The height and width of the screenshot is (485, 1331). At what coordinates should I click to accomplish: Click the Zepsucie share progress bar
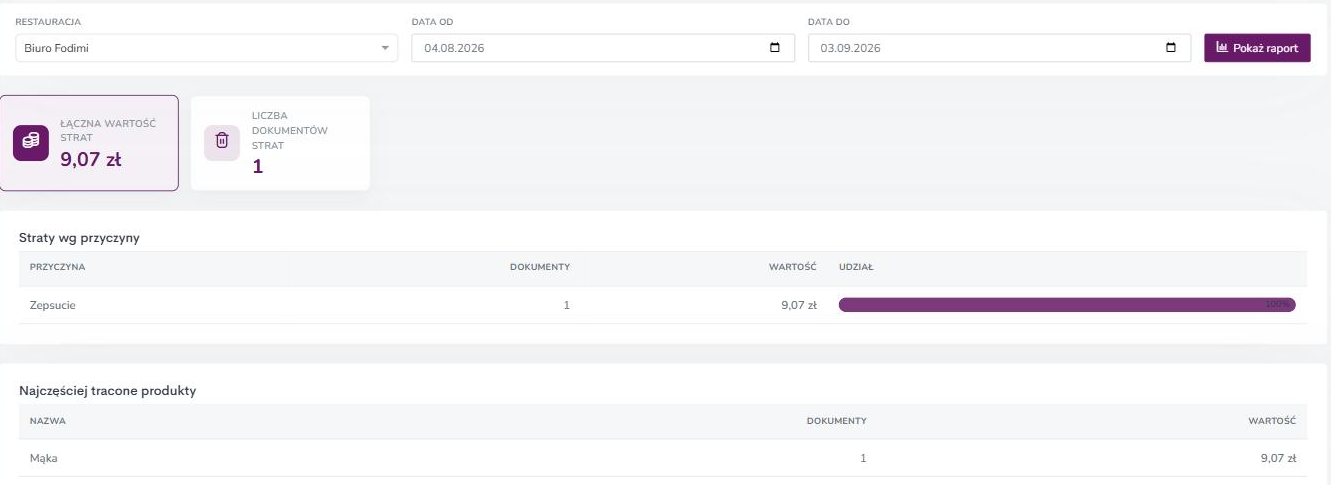(1067, 305)
